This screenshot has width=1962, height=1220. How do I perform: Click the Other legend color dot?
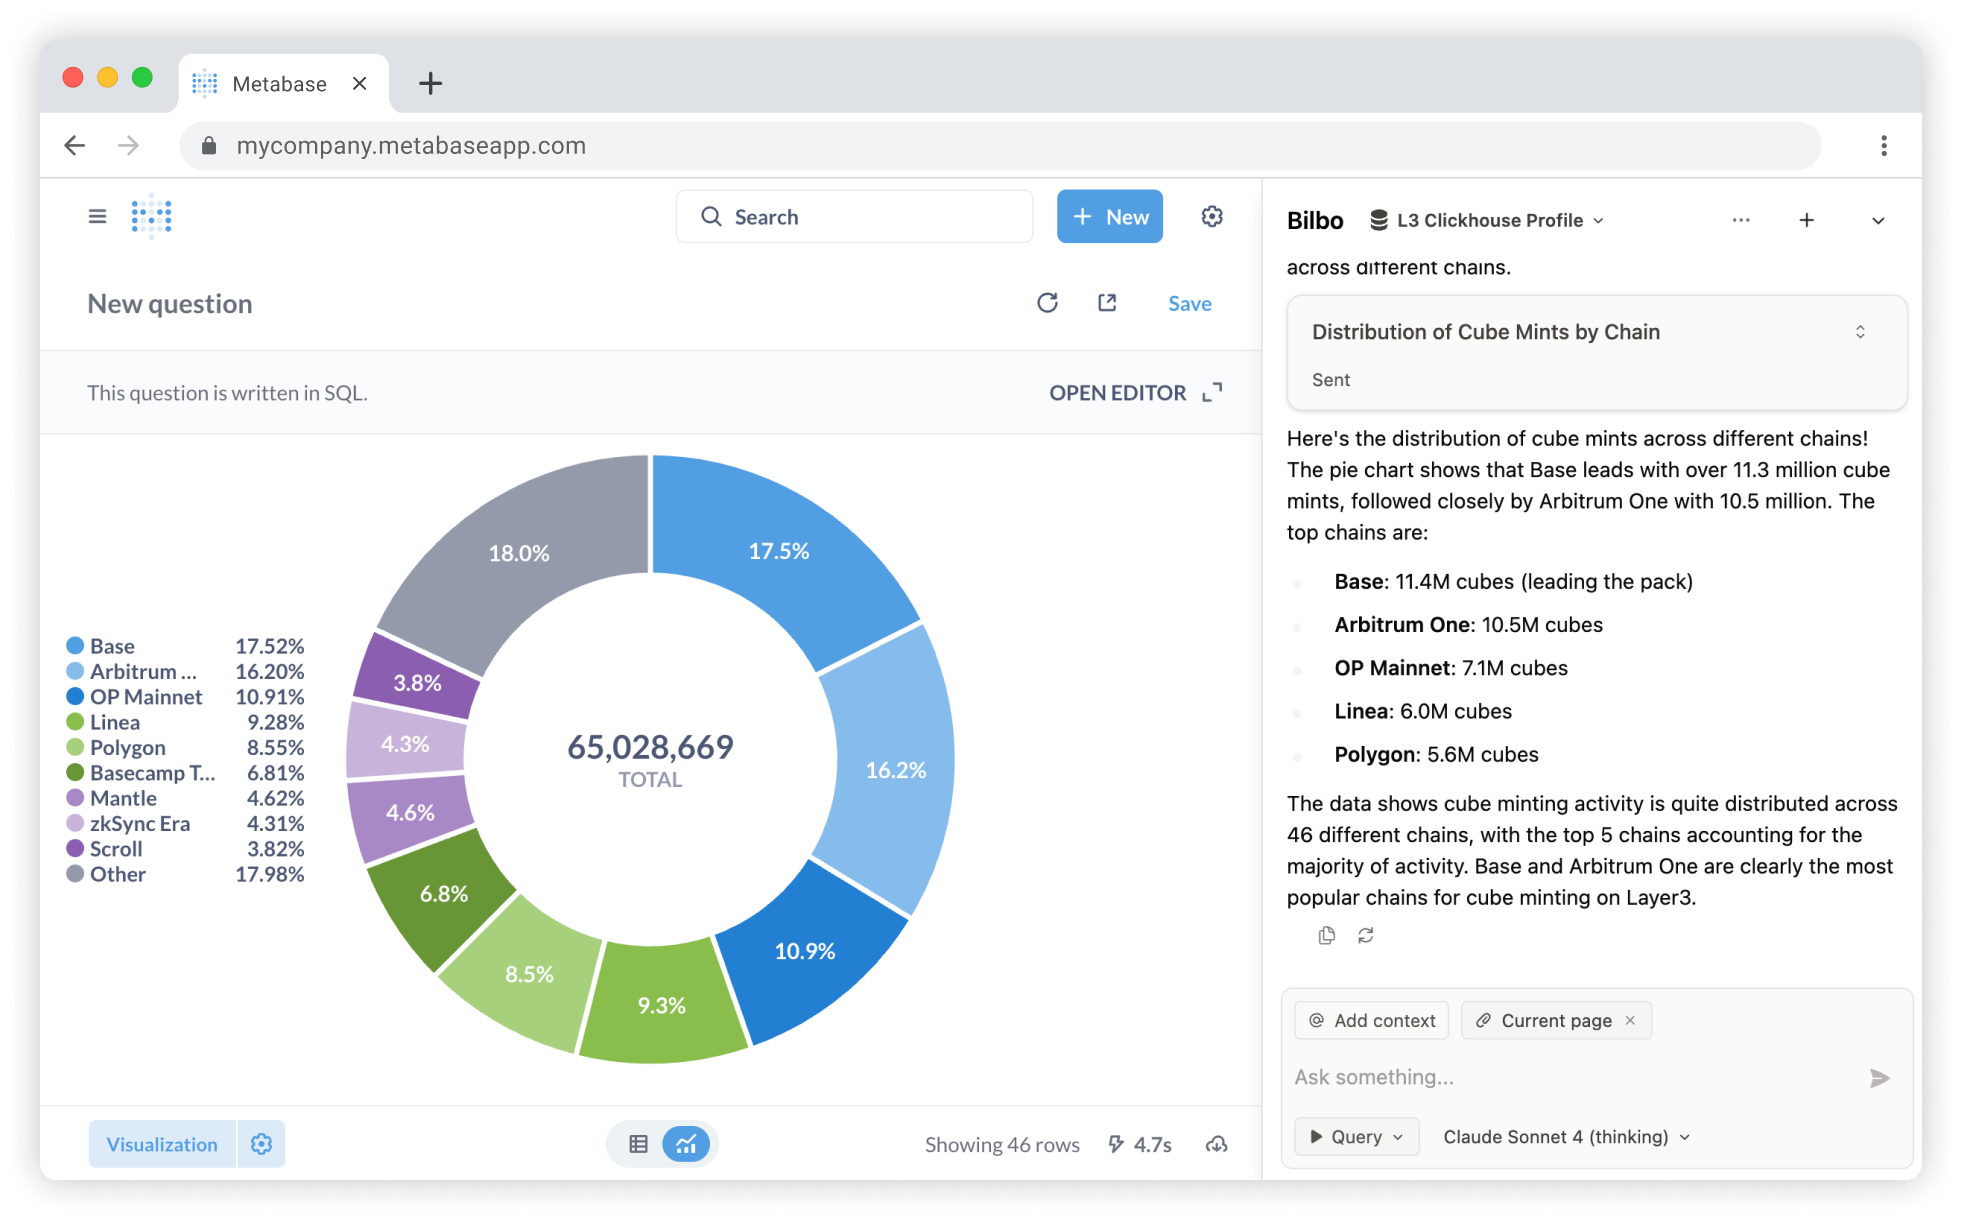coord(75,874)
